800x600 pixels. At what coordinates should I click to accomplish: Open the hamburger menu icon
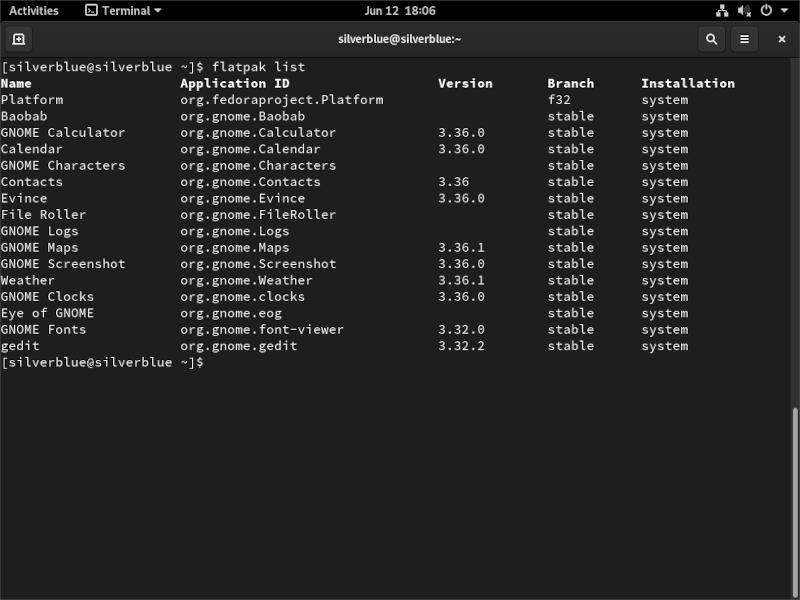pyautogui.click(x=745, y=39)
